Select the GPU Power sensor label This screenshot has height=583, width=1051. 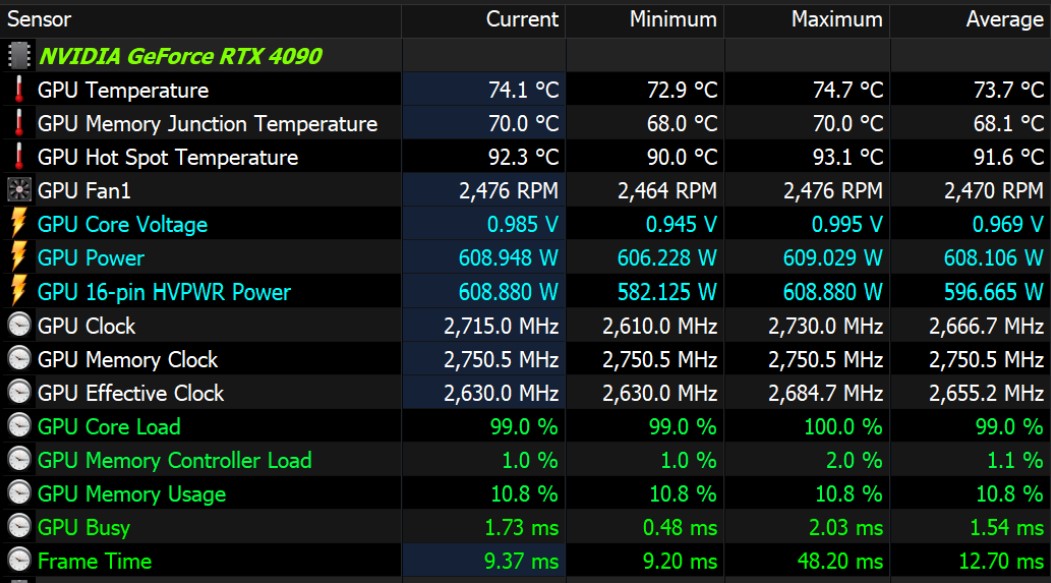coord(91,258)
